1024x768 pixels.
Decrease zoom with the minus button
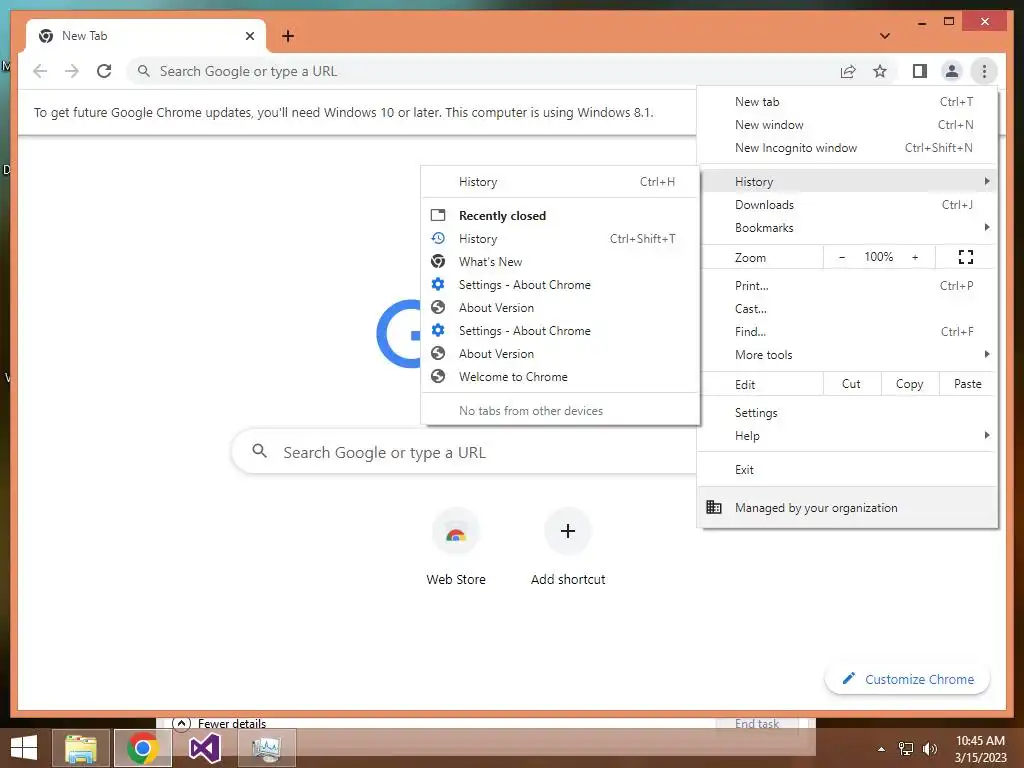842,257
